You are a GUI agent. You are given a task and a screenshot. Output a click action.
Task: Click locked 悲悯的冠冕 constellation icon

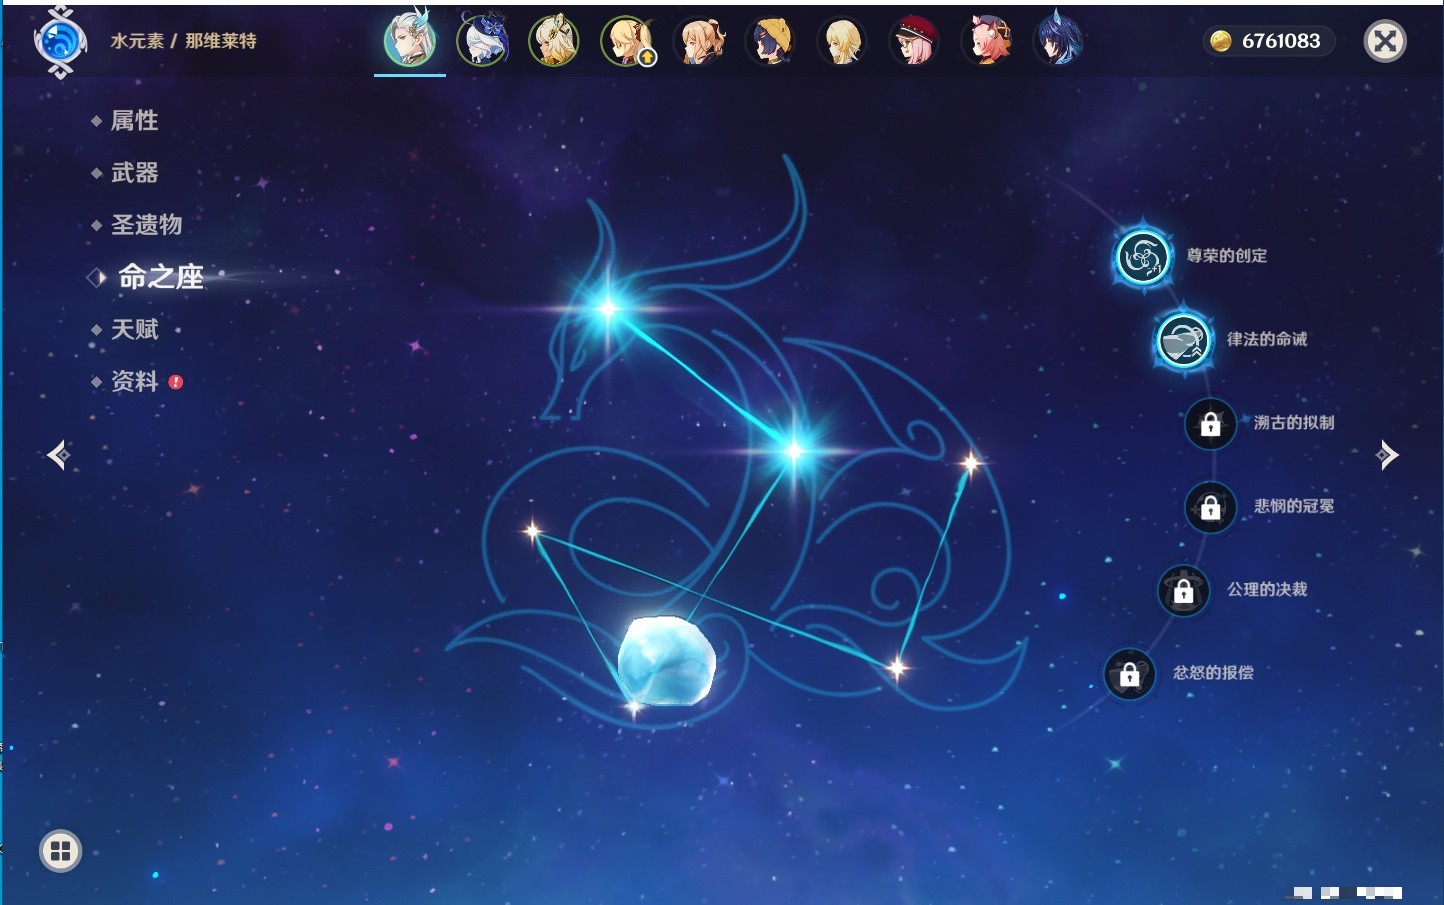[x=1210, y=507]
